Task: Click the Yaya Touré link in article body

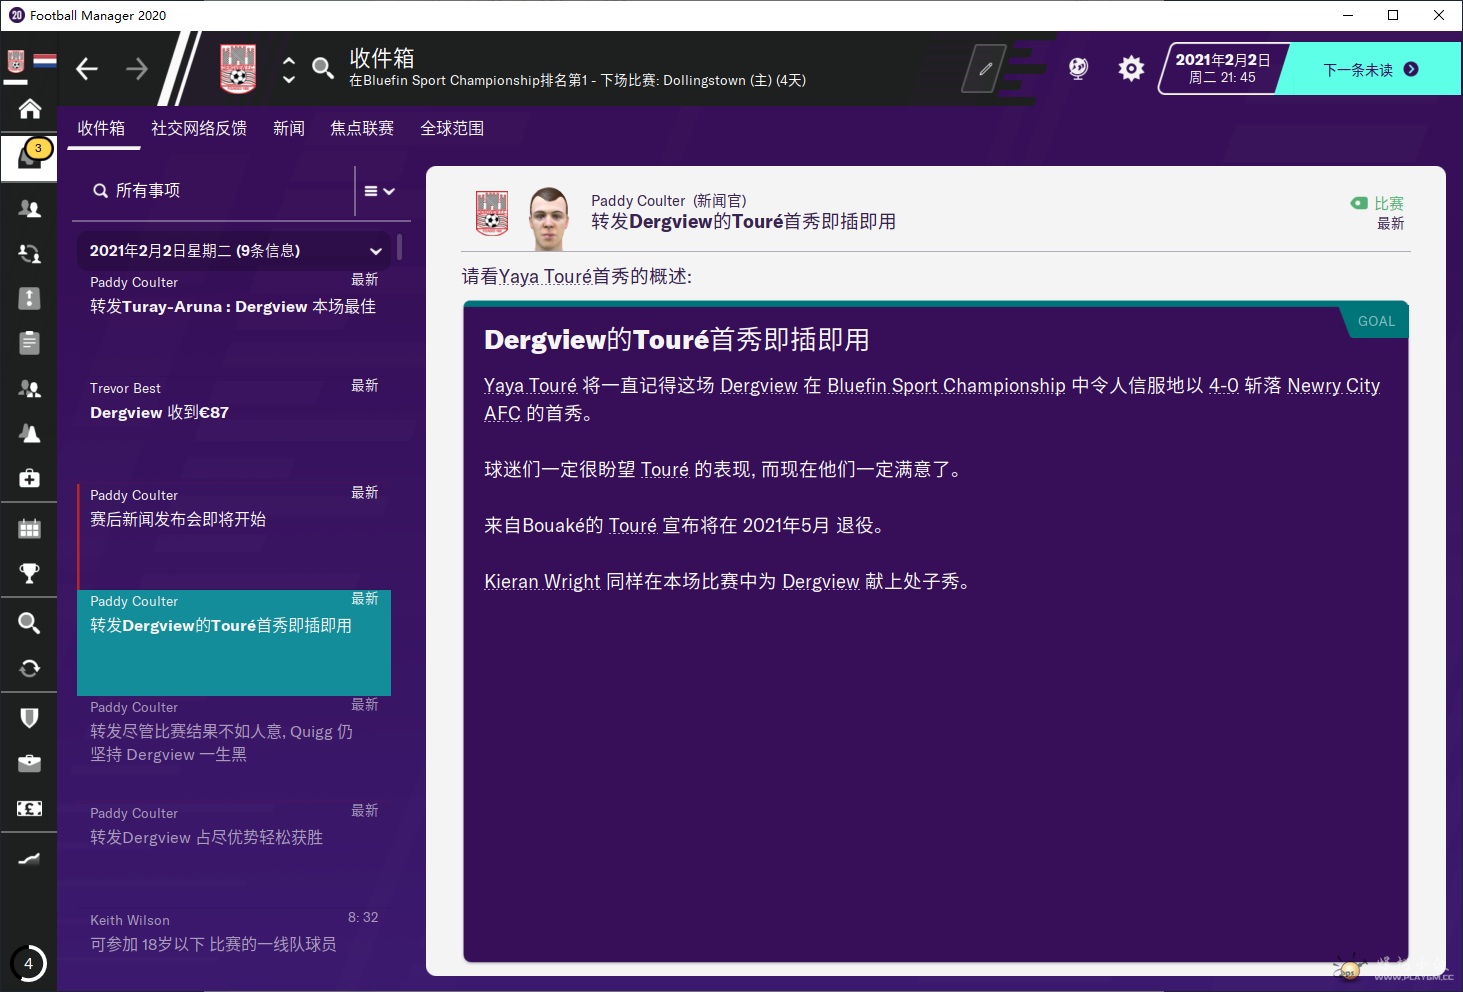Action: [530, 386]
